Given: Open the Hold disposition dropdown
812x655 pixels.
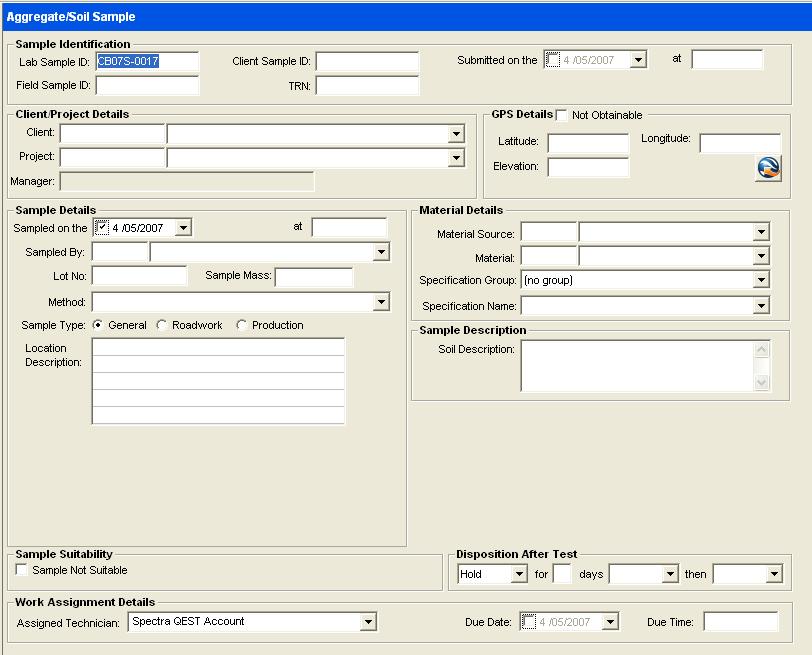Looking at the screenshot, I should pos(518,575).
